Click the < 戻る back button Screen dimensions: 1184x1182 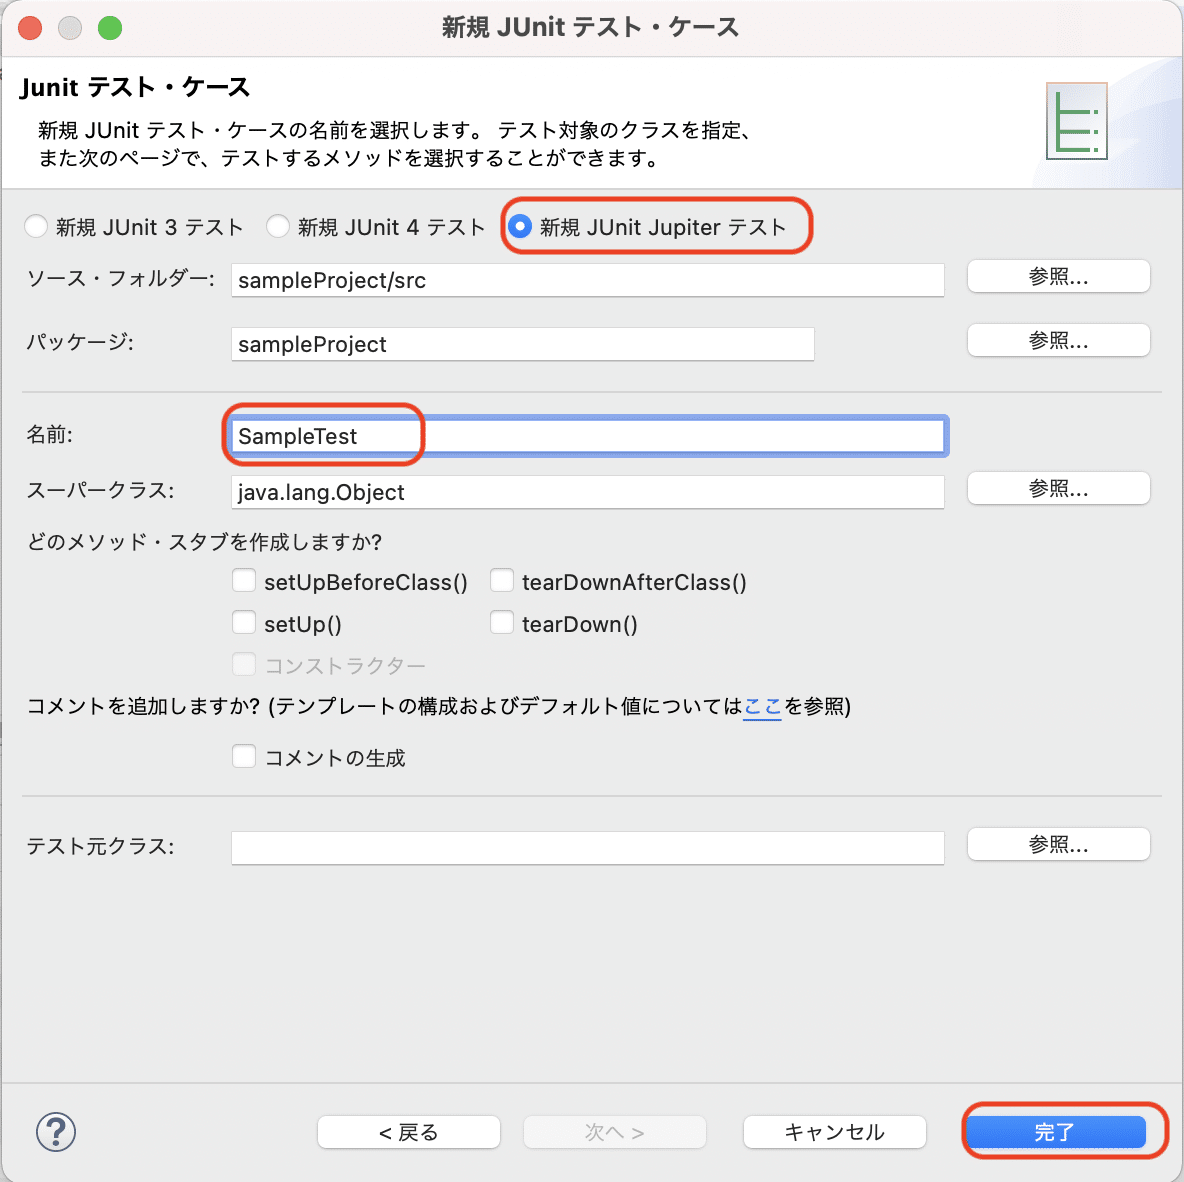point(408,1132)
